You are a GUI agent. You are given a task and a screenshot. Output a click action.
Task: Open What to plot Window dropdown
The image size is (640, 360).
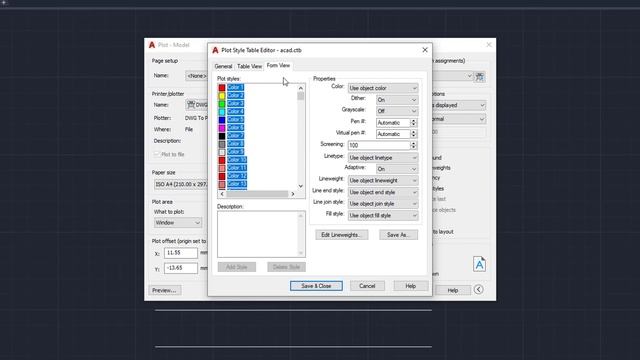178,223
